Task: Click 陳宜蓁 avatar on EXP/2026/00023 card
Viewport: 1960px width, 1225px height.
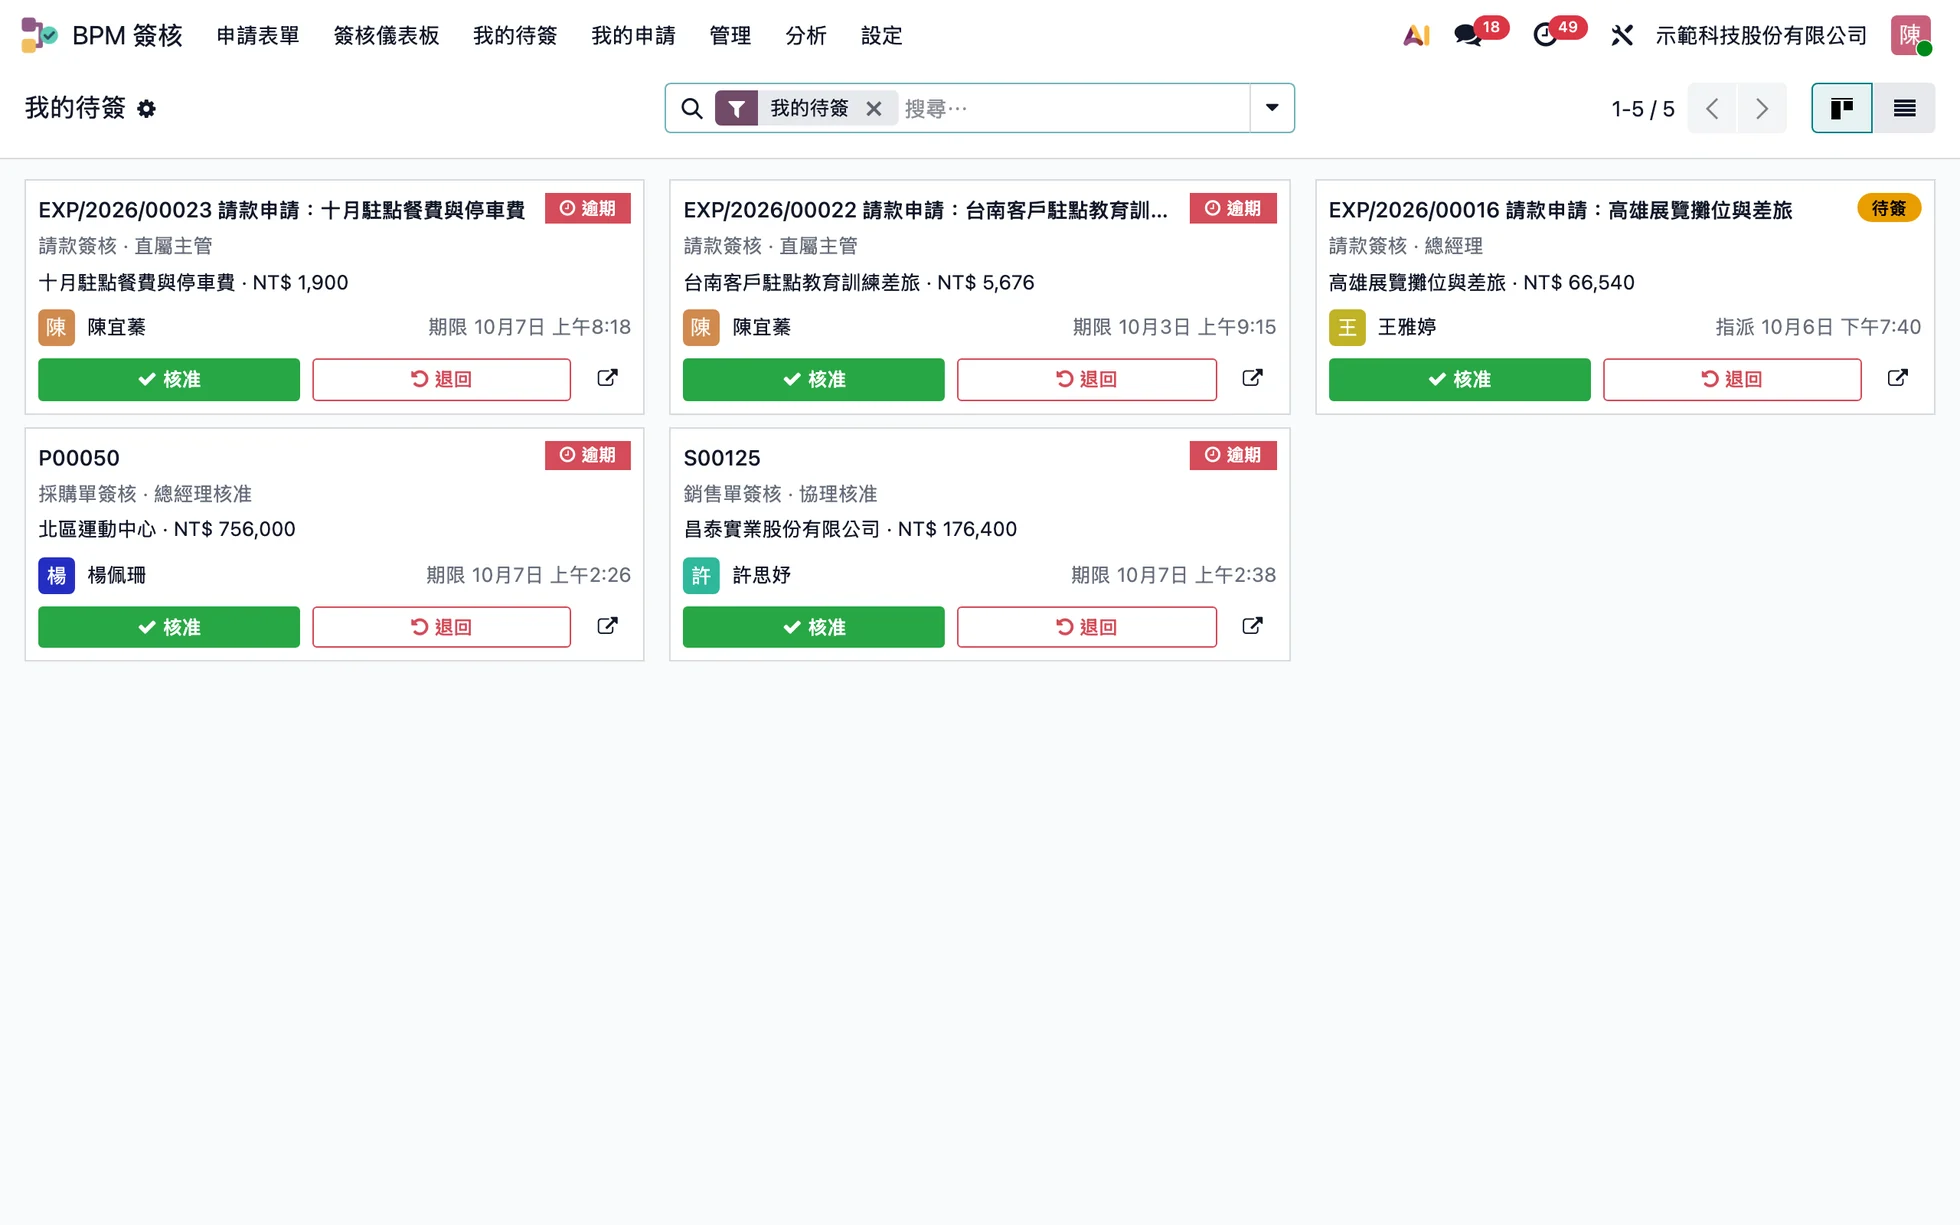Action: (56, 327)
